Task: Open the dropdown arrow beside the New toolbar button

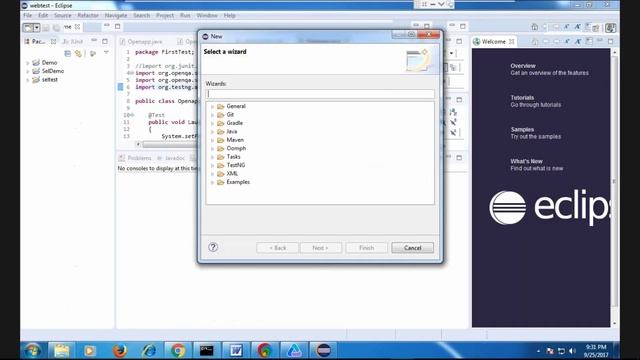Action: pos(36,27)
